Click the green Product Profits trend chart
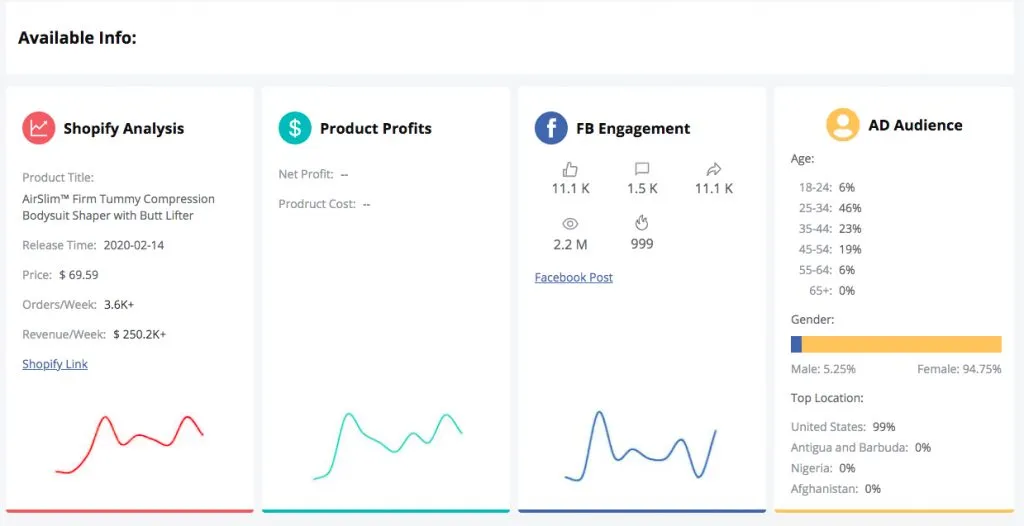Screen dimensions: 1024x526 pyautogui.click(x=388, y=440)
